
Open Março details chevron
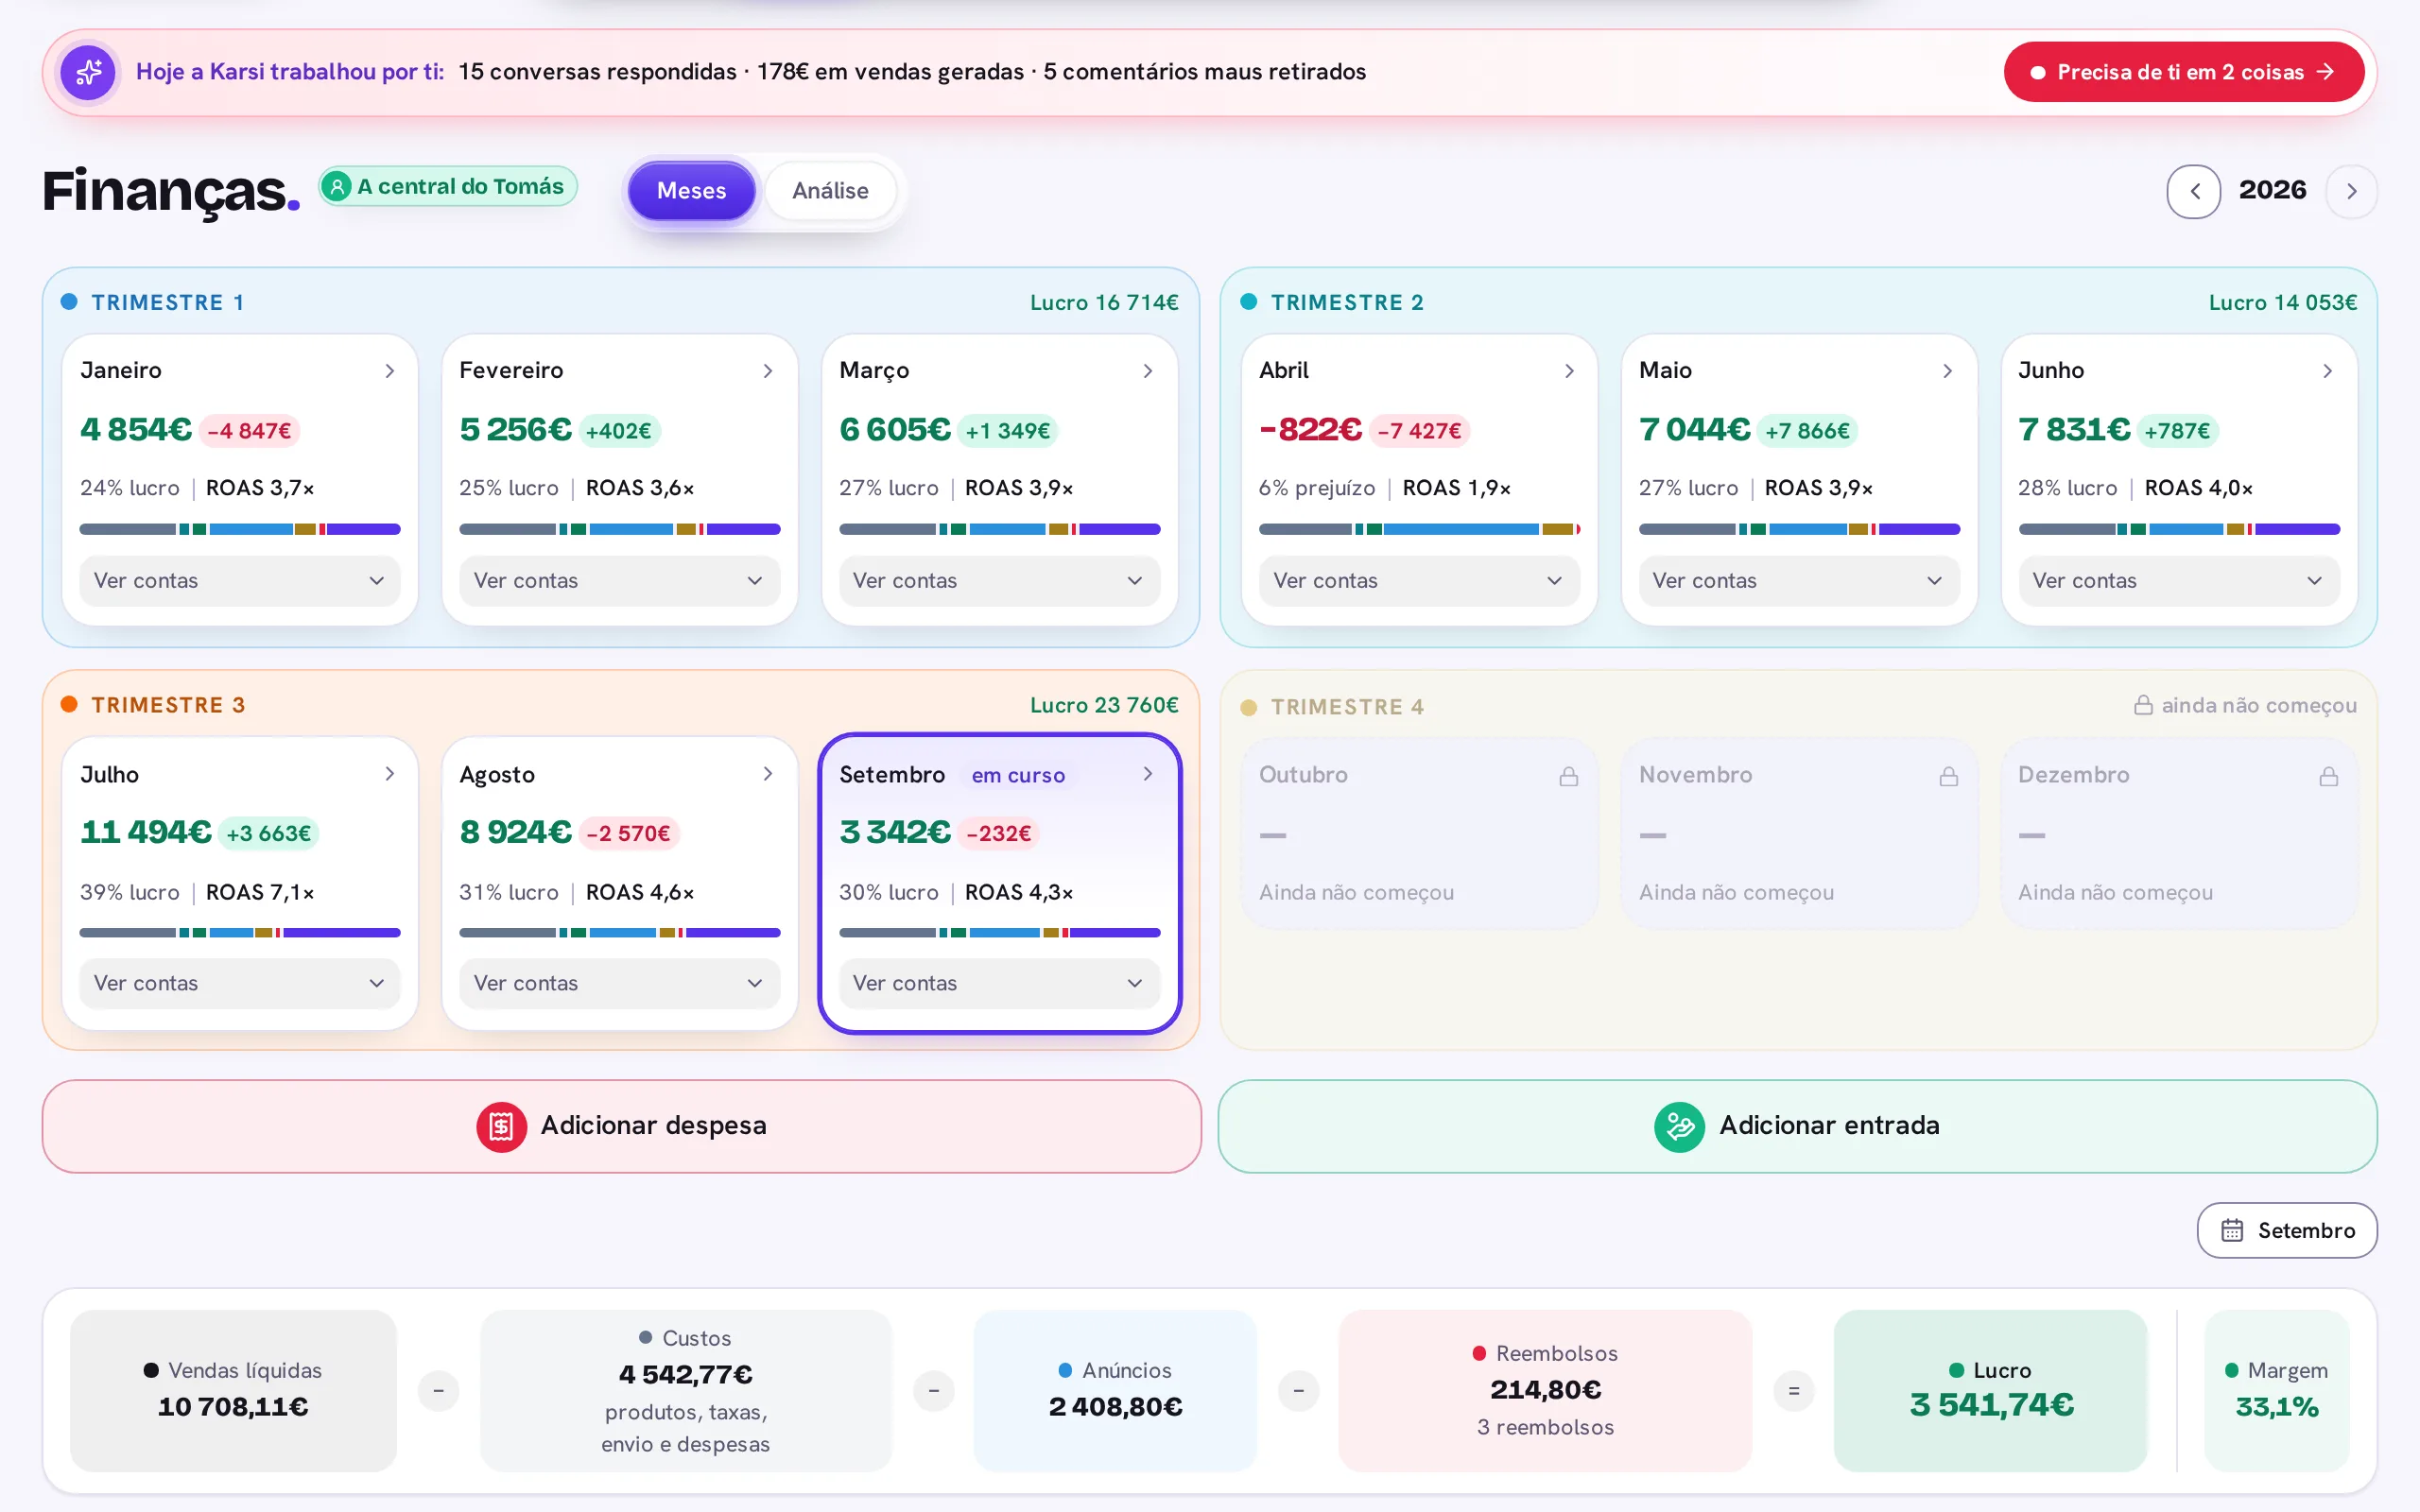pyautogui.click(x=1148, y=371)
